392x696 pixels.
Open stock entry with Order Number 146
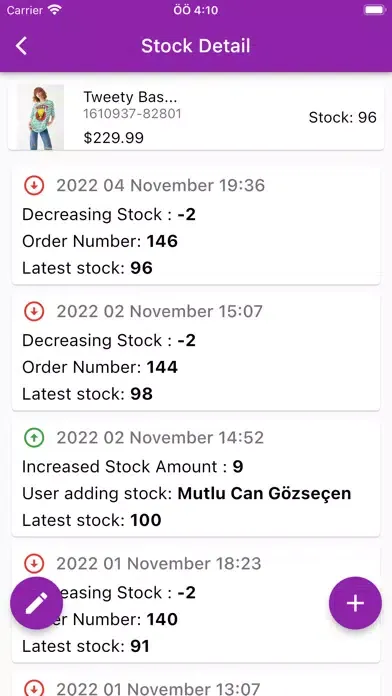(196, 226)
